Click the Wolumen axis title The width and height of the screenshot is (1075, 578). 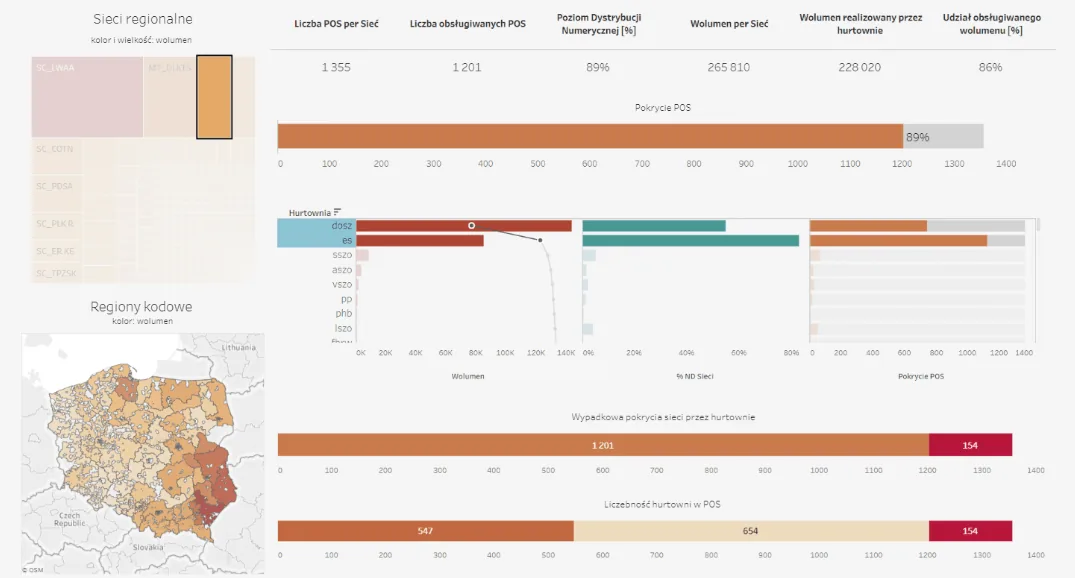point(468,376)
